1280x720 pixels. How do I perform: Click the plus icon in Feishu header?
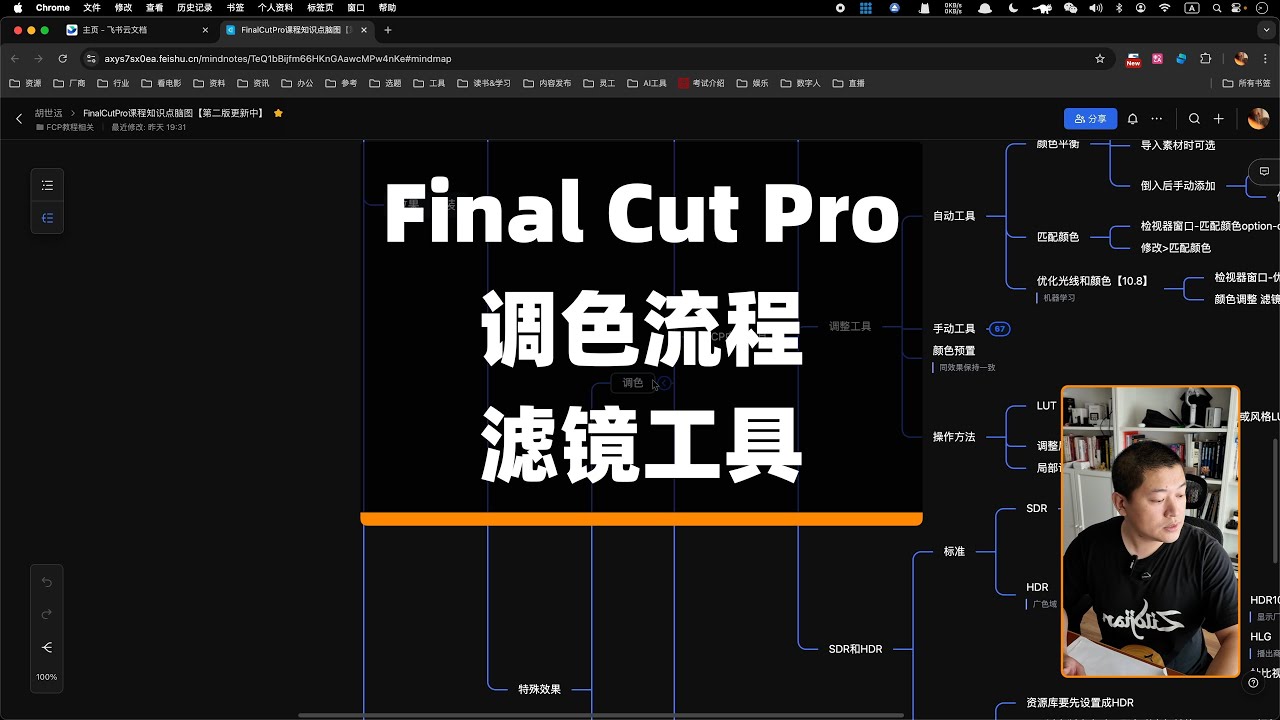[x=1218, y=118]
